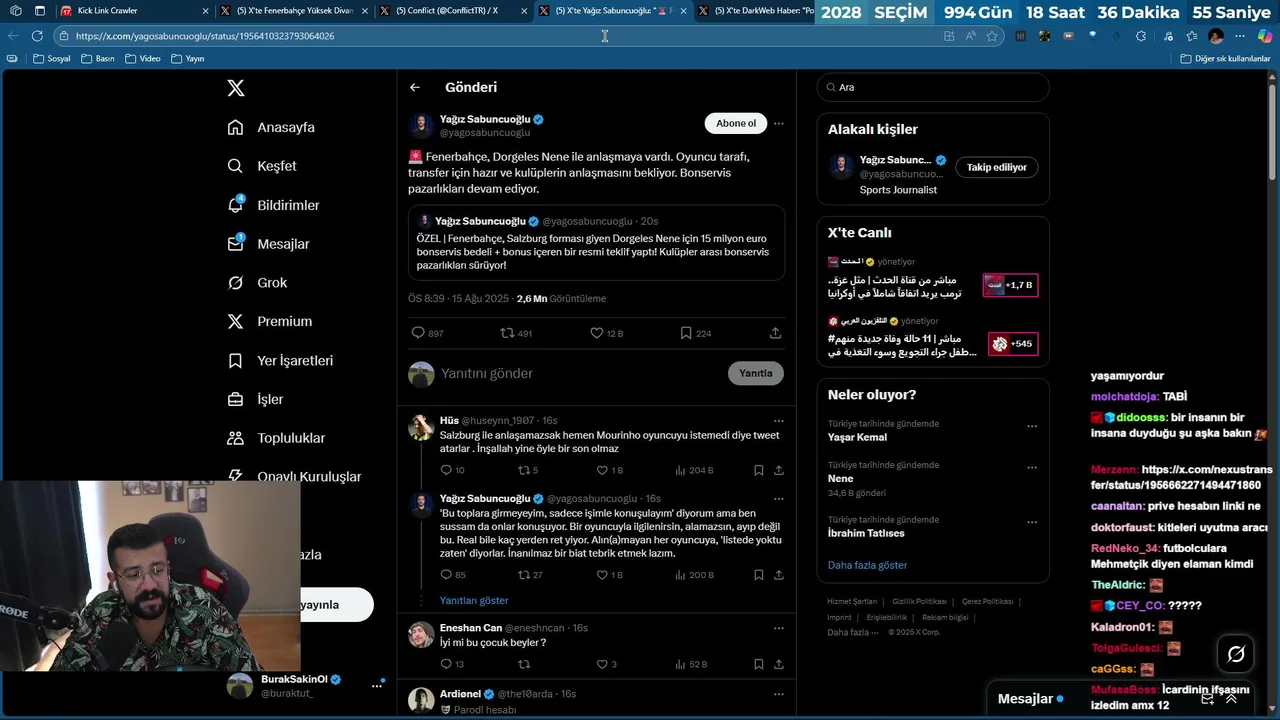Screen dimensions: 1280x720
Task: Share Yağız's reply with 200 B views
Action: tap(778, 575)
